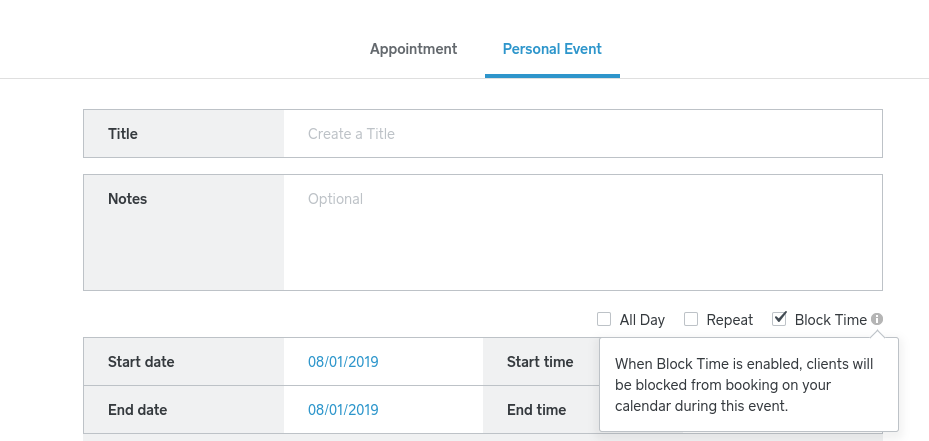Click the Block Time label text

[x=830, y=320]
